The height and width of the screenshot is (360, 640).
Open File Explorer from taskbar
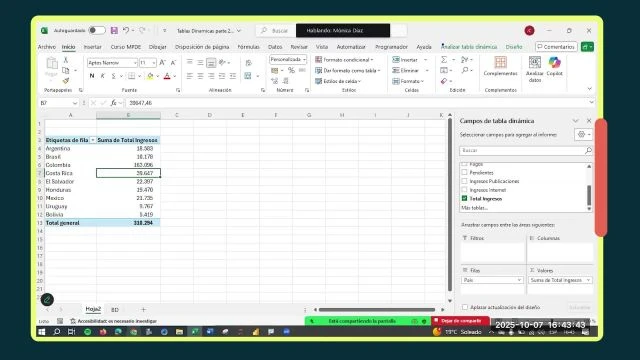(x=179, y=332)
